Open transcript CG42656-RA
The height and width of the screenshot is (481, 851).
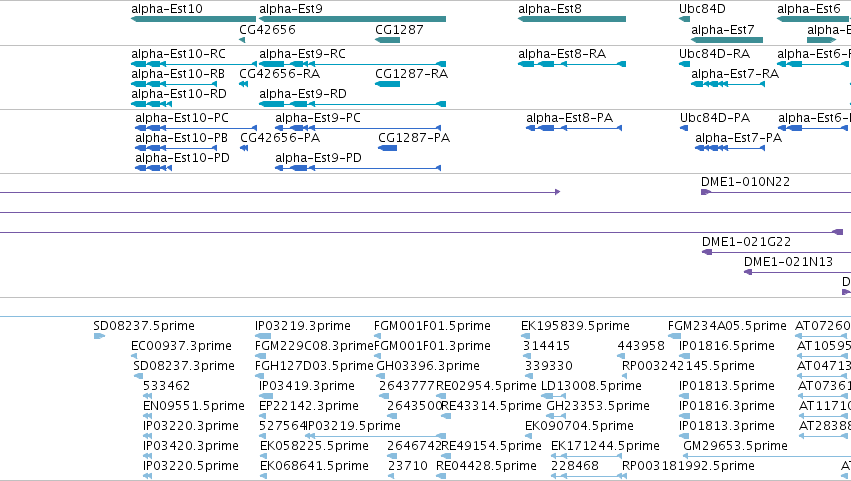point(244,84)
